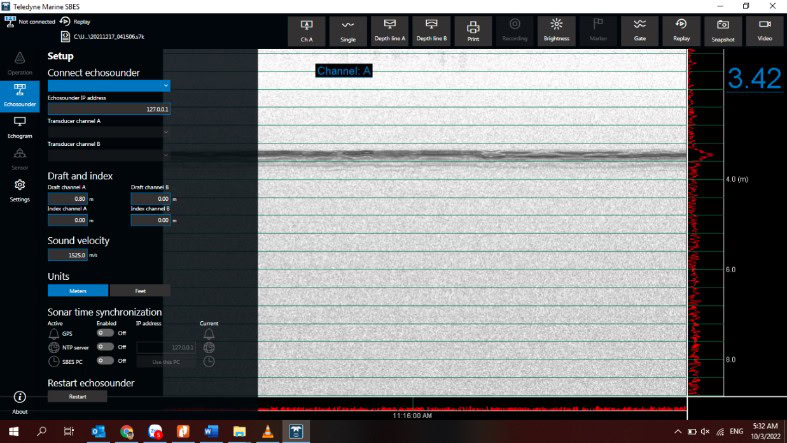The image size is (787, 443).
Task: Click the replay file document icon
Action: (65, 36)
